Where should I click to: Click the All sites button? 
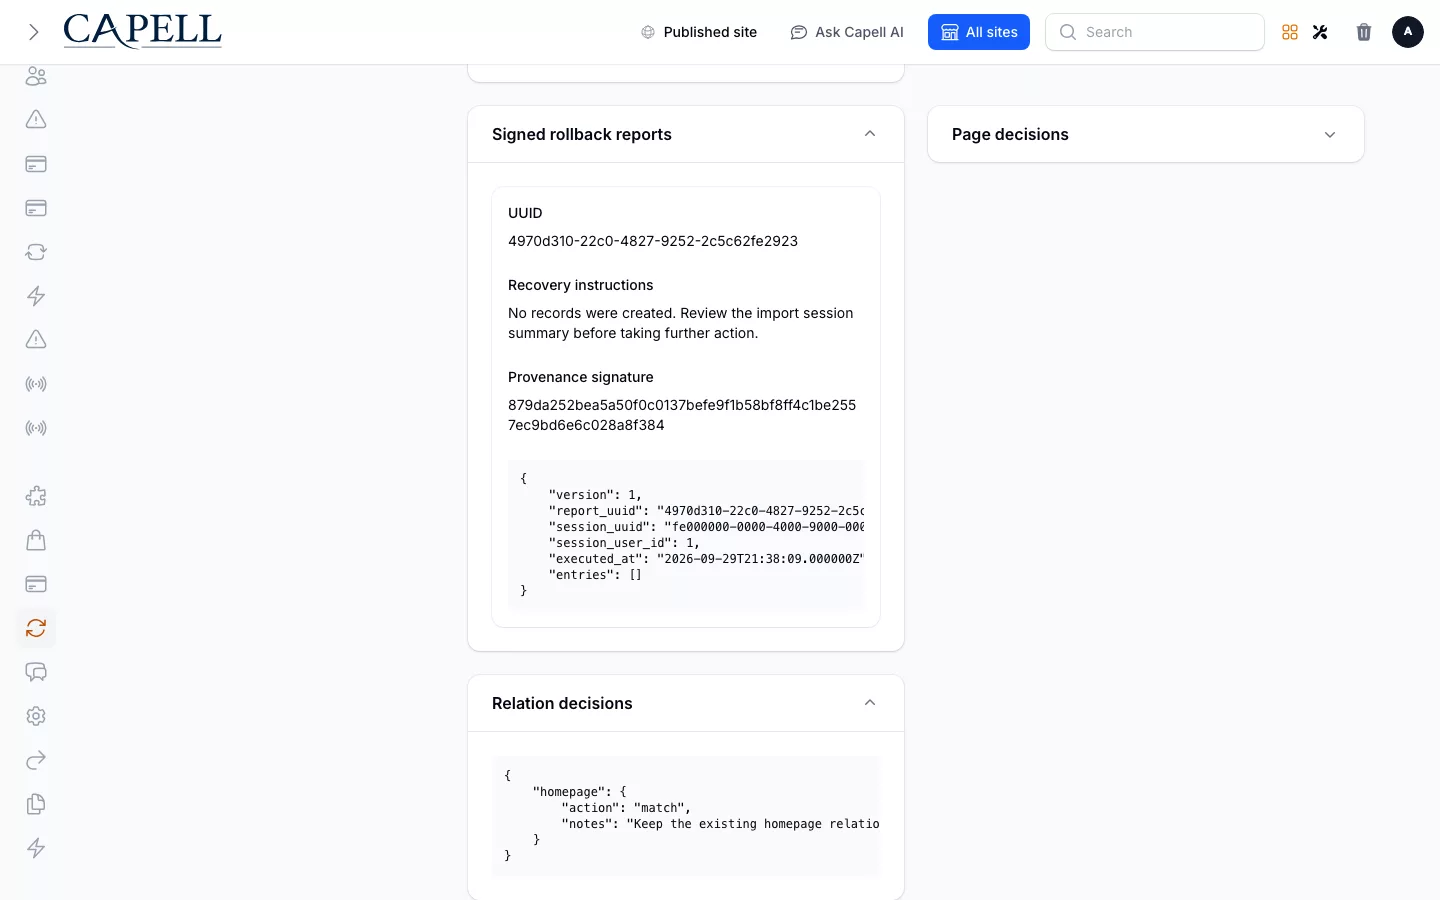point(979,32)
